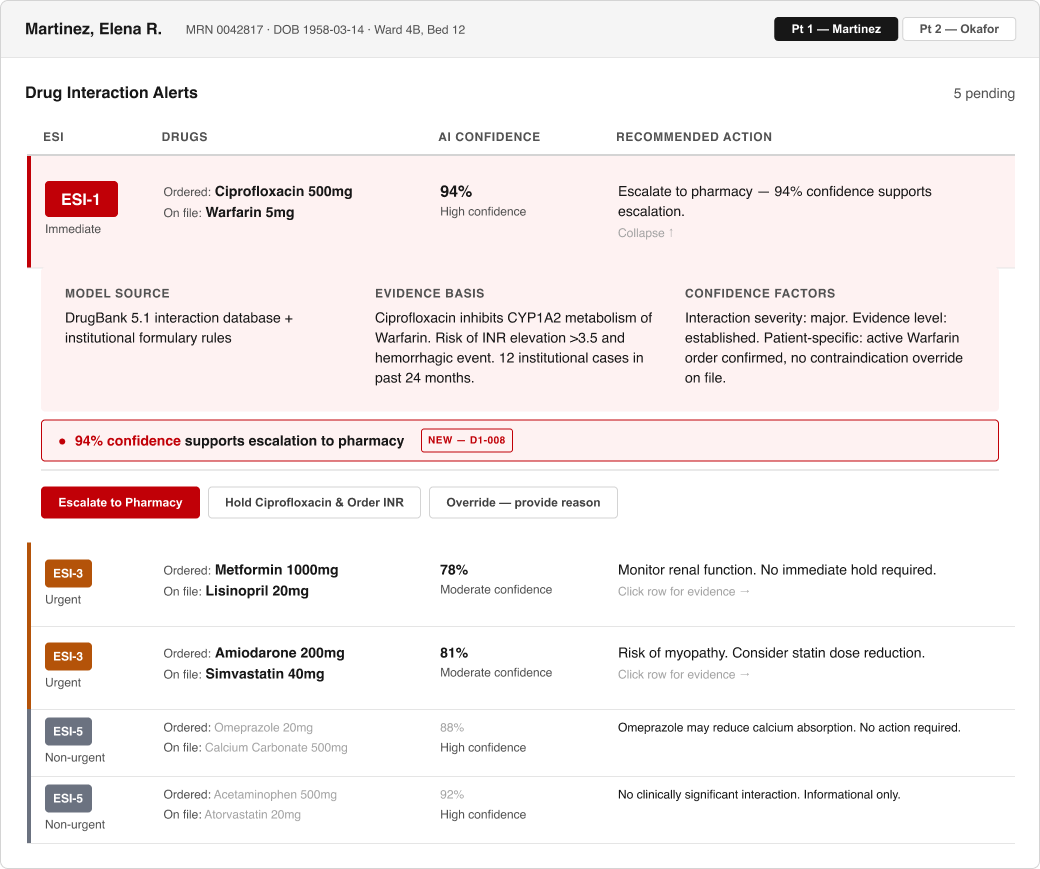Click the 94% confidence supports escalation banner
Viewport: 1040px width, 869px height.
pos(520,440)
